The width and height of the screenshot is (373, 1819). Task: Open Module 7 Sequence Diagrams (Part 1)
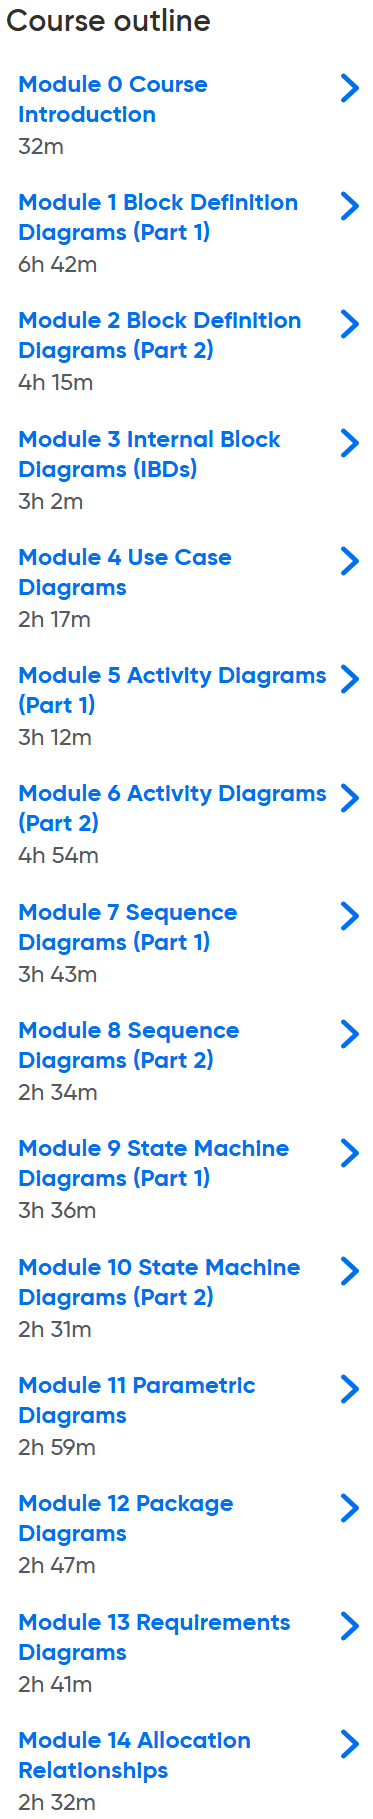(x=128, y=927)
